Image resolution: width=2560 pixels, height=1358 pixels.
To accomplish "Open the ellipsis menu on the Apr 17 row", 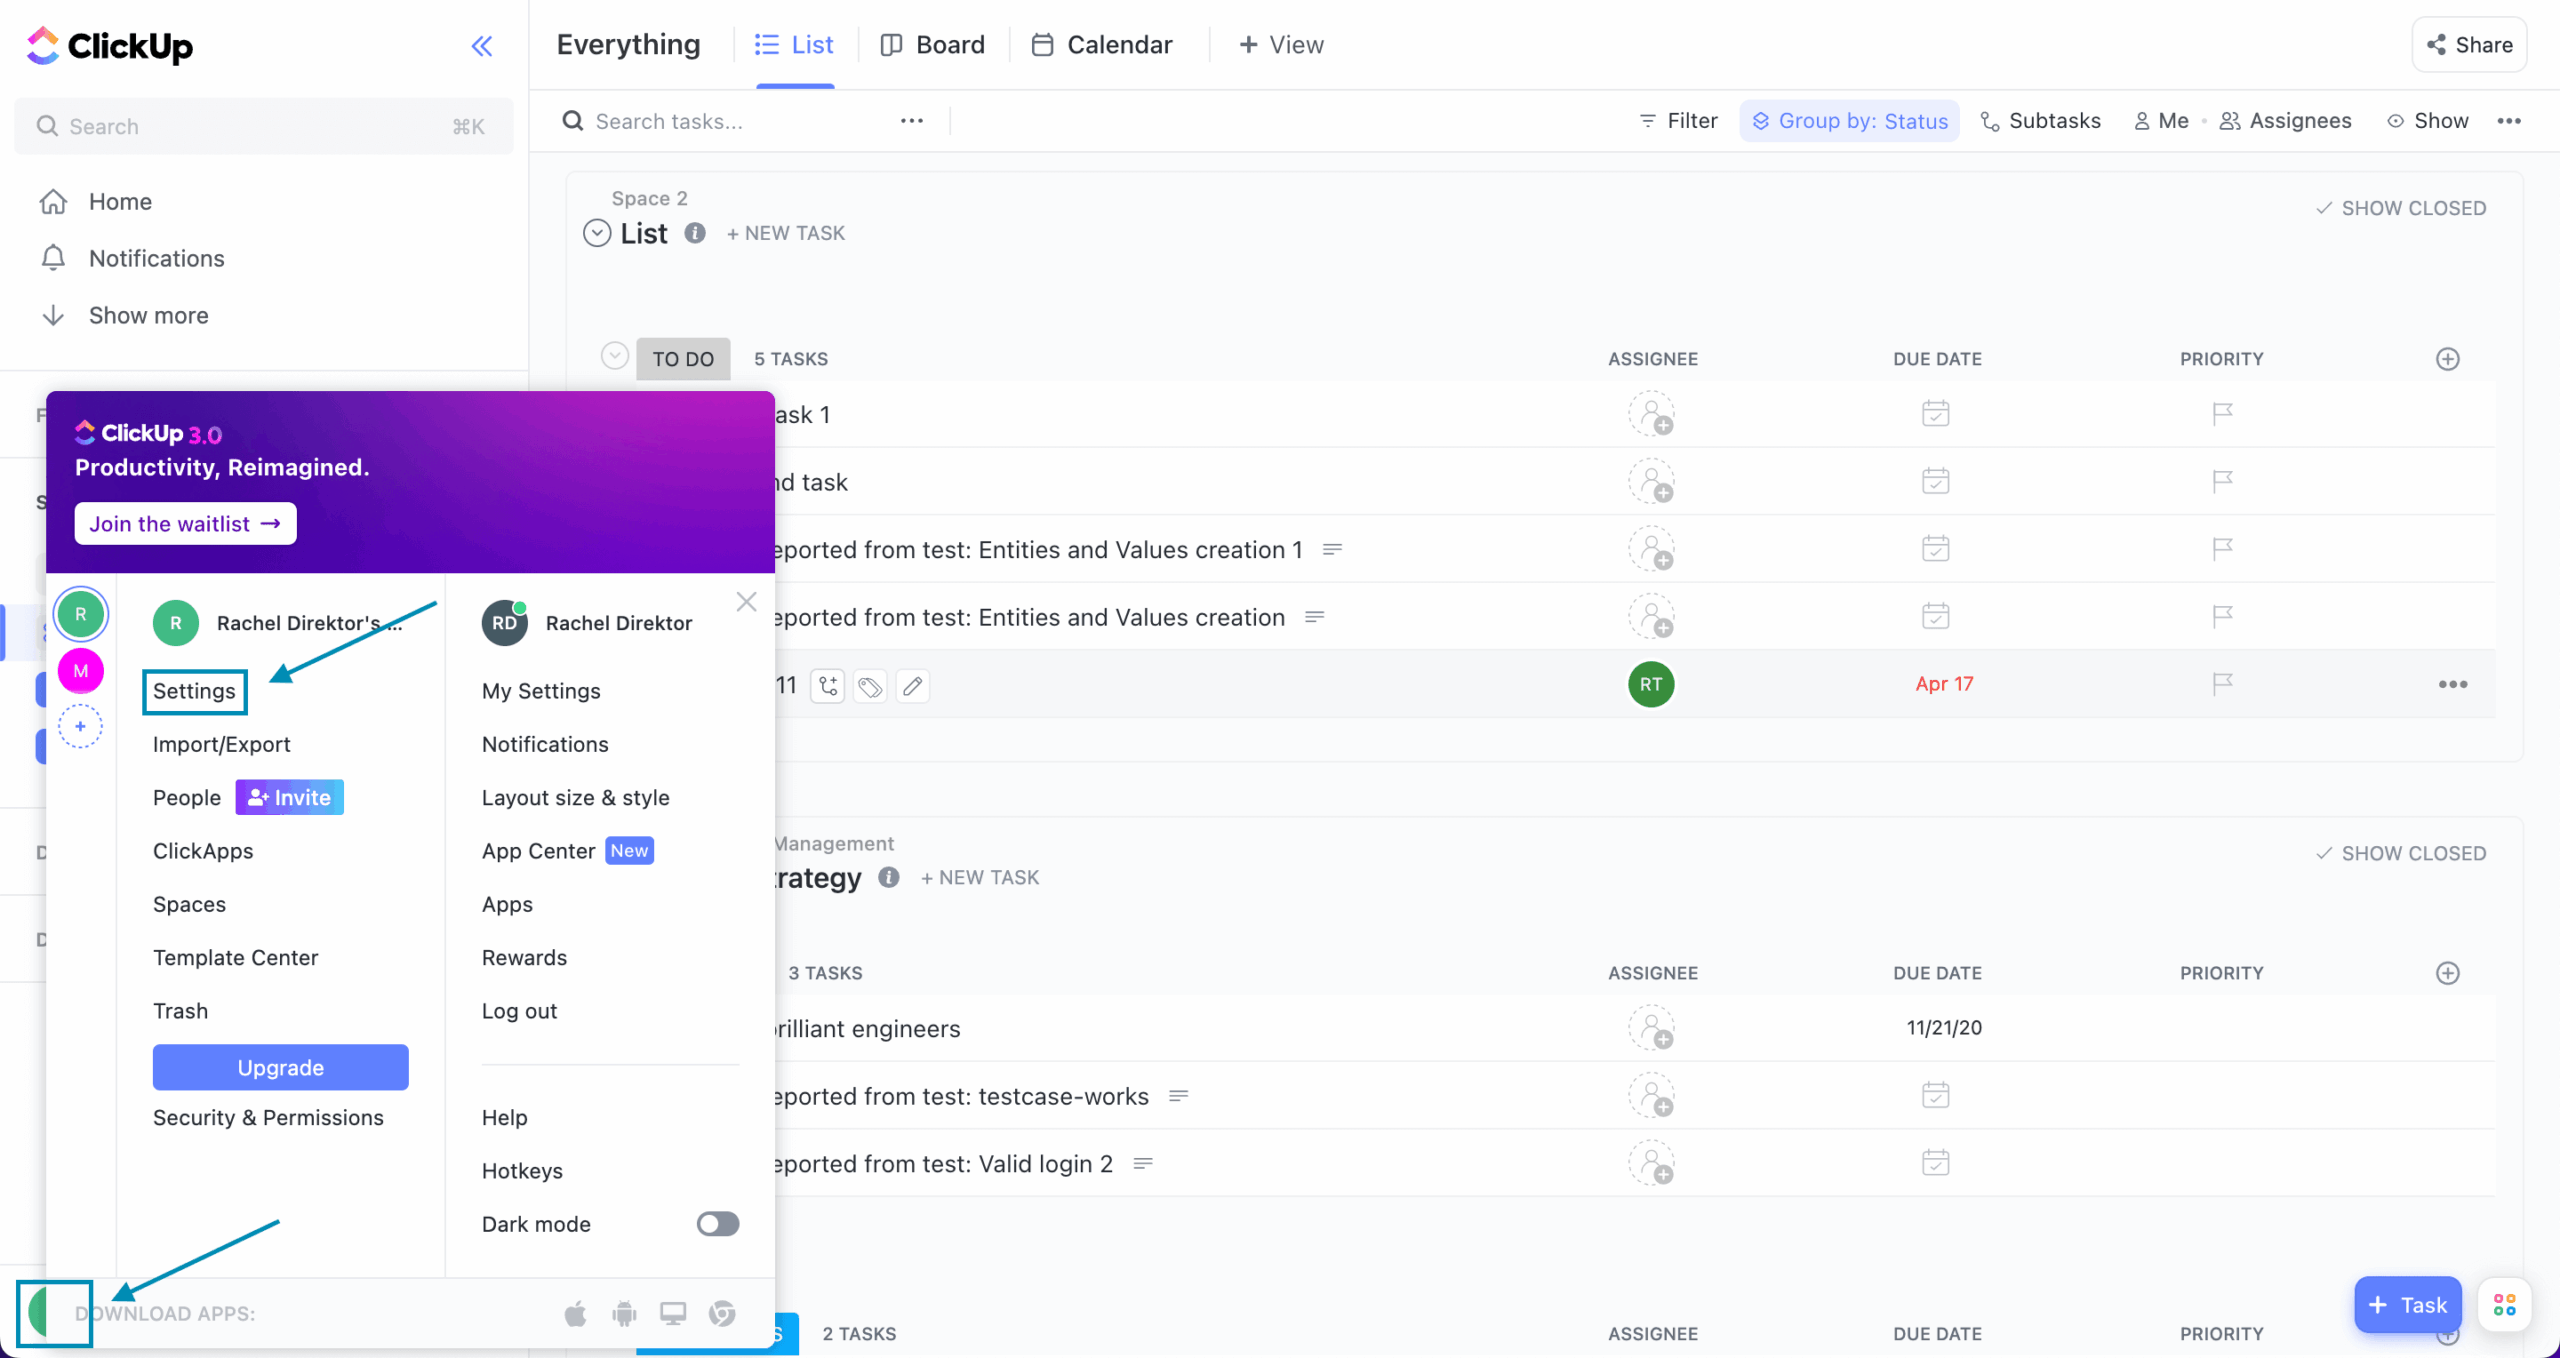I will [x=2453, y=684].
